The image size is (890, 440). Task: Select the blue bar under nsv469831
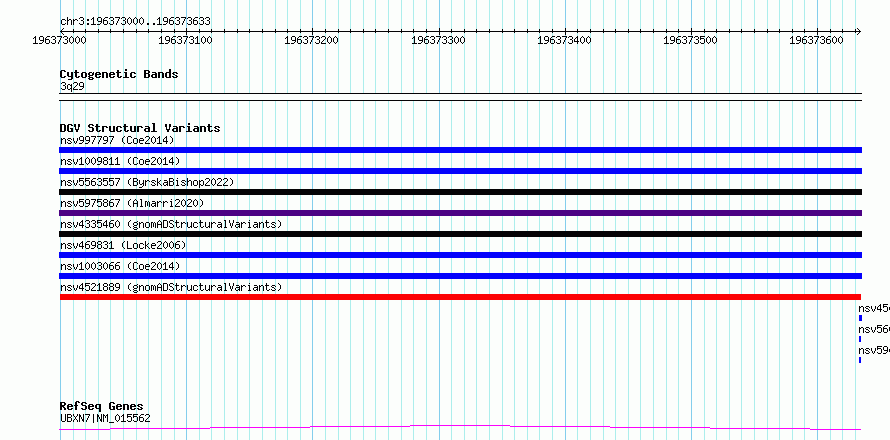460,255
